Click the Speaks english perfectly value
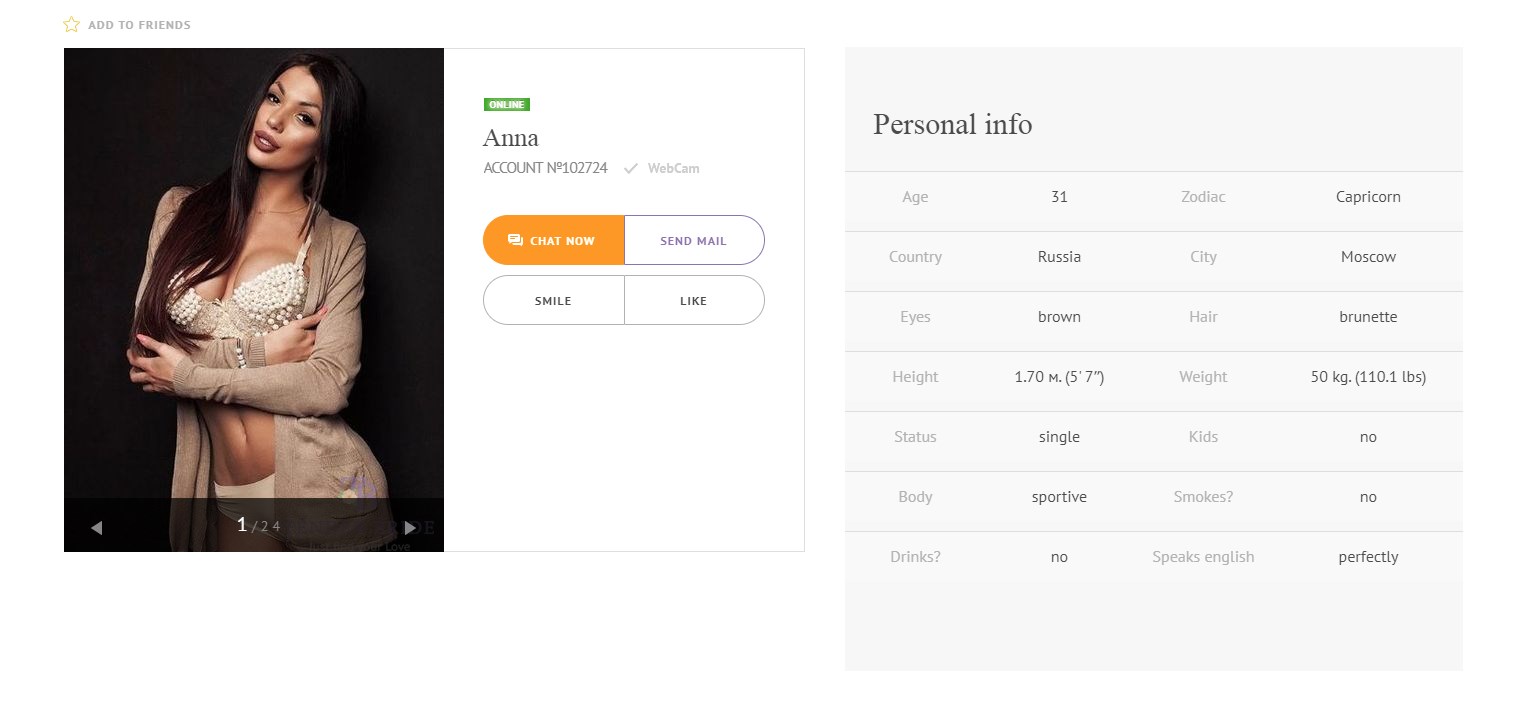This screenshot has width=1524, height=708. click(x=1368, y=557)
